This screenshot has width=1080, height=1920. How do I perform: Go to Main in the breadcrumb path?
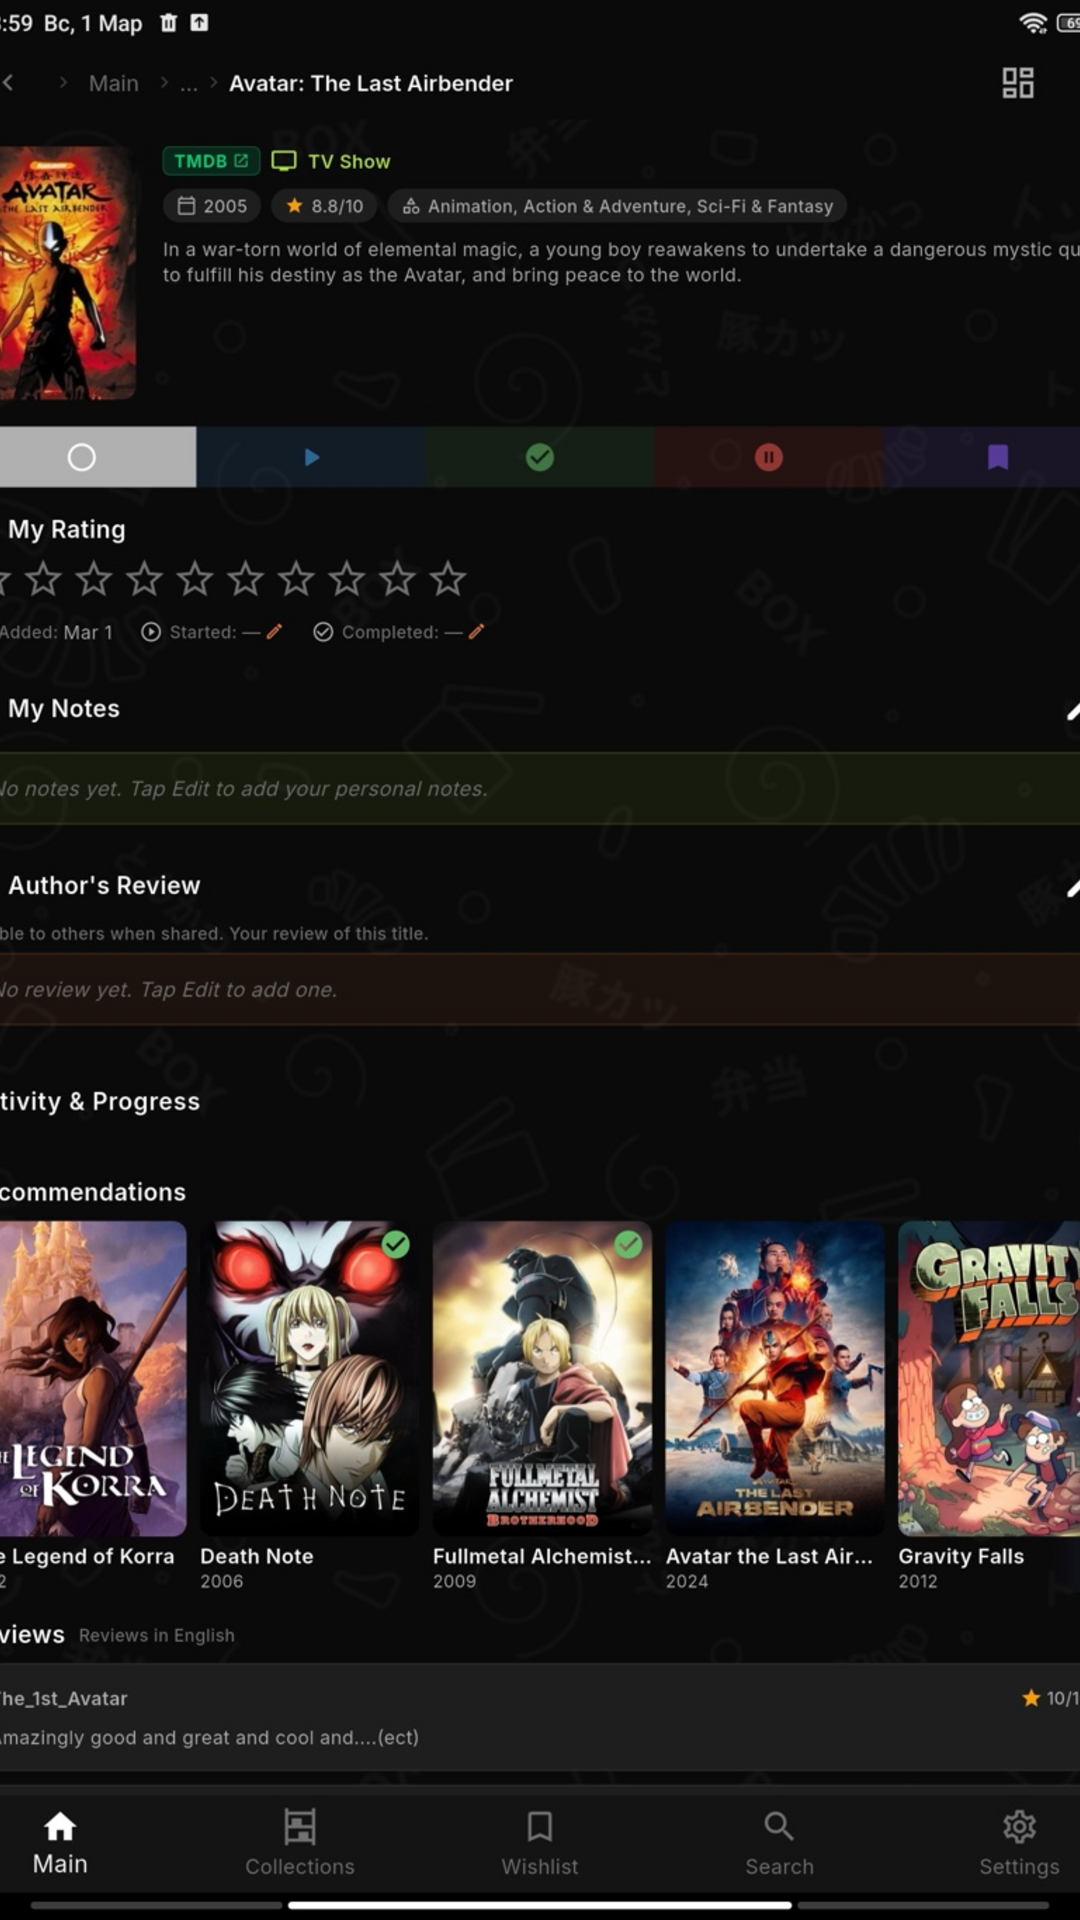(x=113, y=84)
